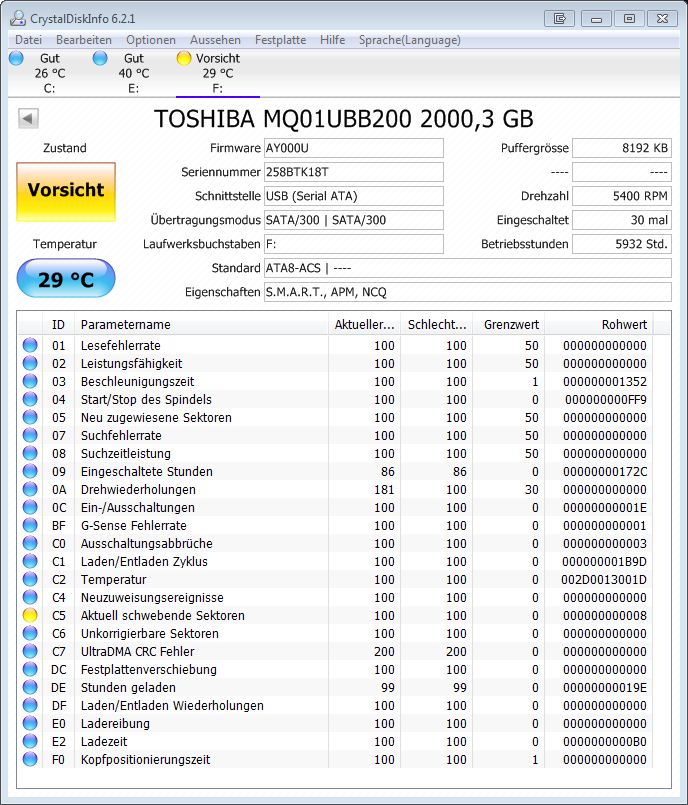Open the Aussehen menu
Image resolution: width=688 pixels, height=805 pixels.
coord(215,40)
